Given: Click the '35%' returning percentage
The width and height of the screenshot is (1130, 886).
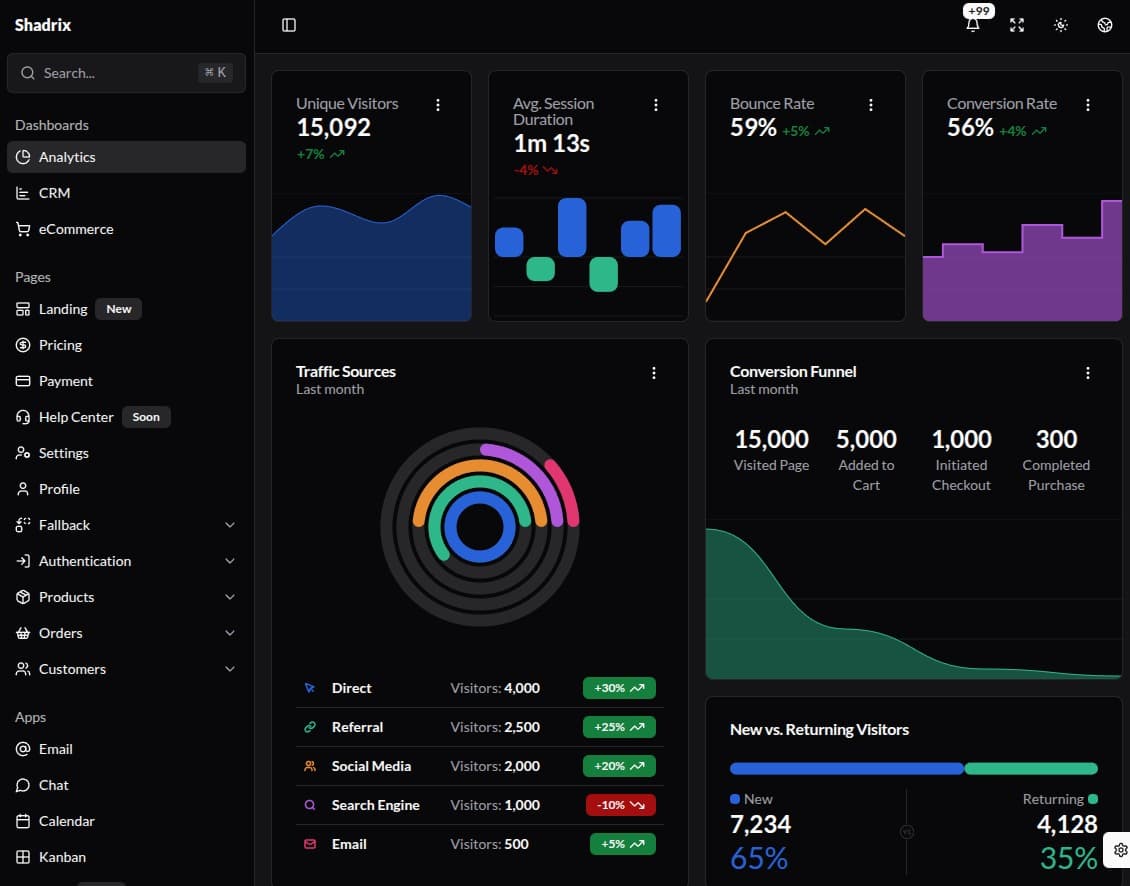Looking at the screenshot, I should (x=1069, y=858).
